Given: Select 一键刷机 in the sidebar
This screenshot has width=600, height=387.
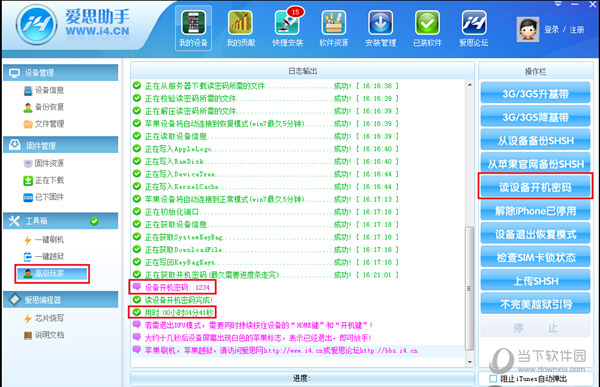Looking at the screenshot, I should pyautogui.click(x=44, y=240).
